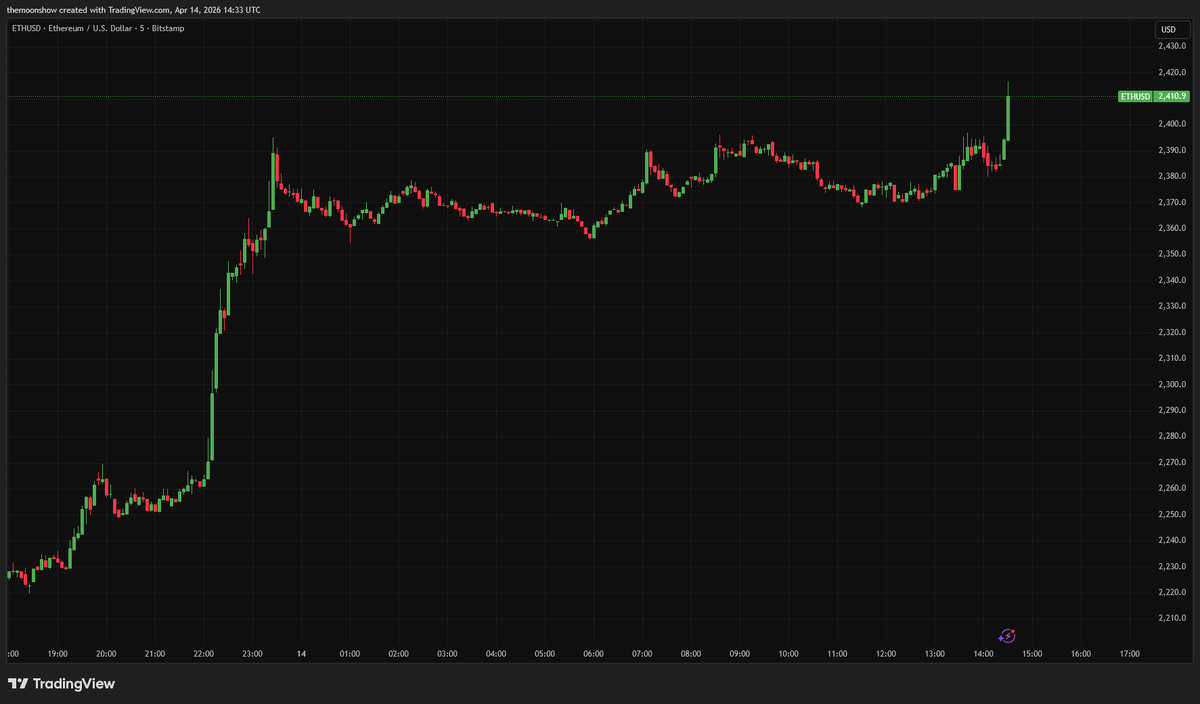Click the 2,230.0 price axis label
This screenshot has height=704, width=1200.
click(x=1172, y=566)
